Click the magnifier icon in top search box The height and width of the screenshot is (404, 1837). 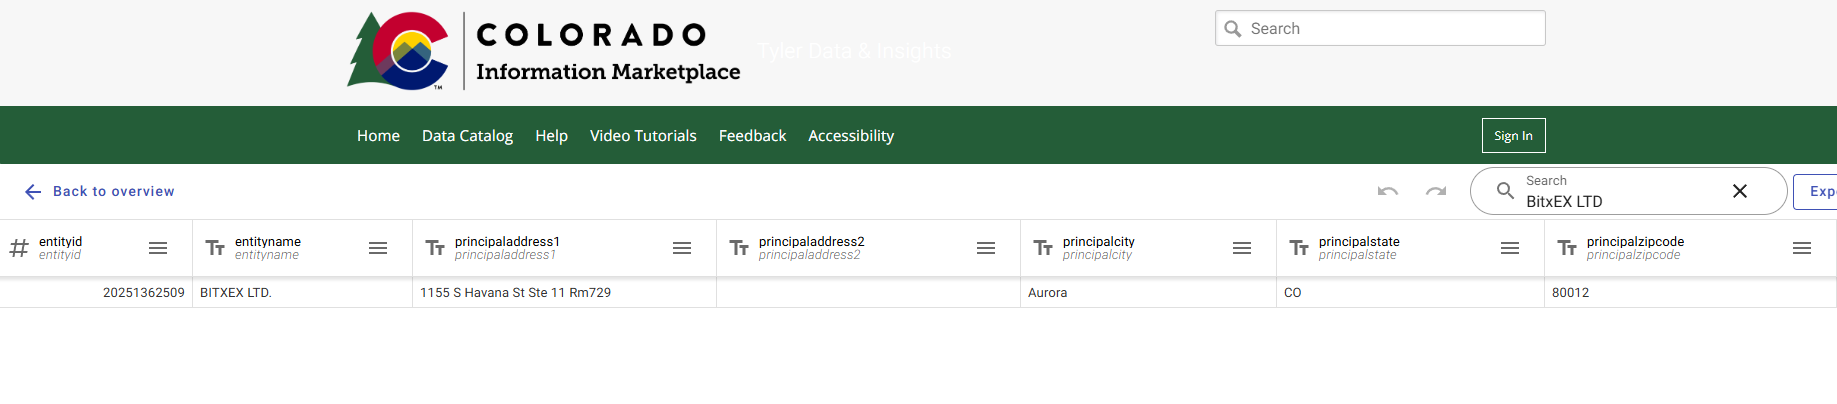tap(1233, 29)
